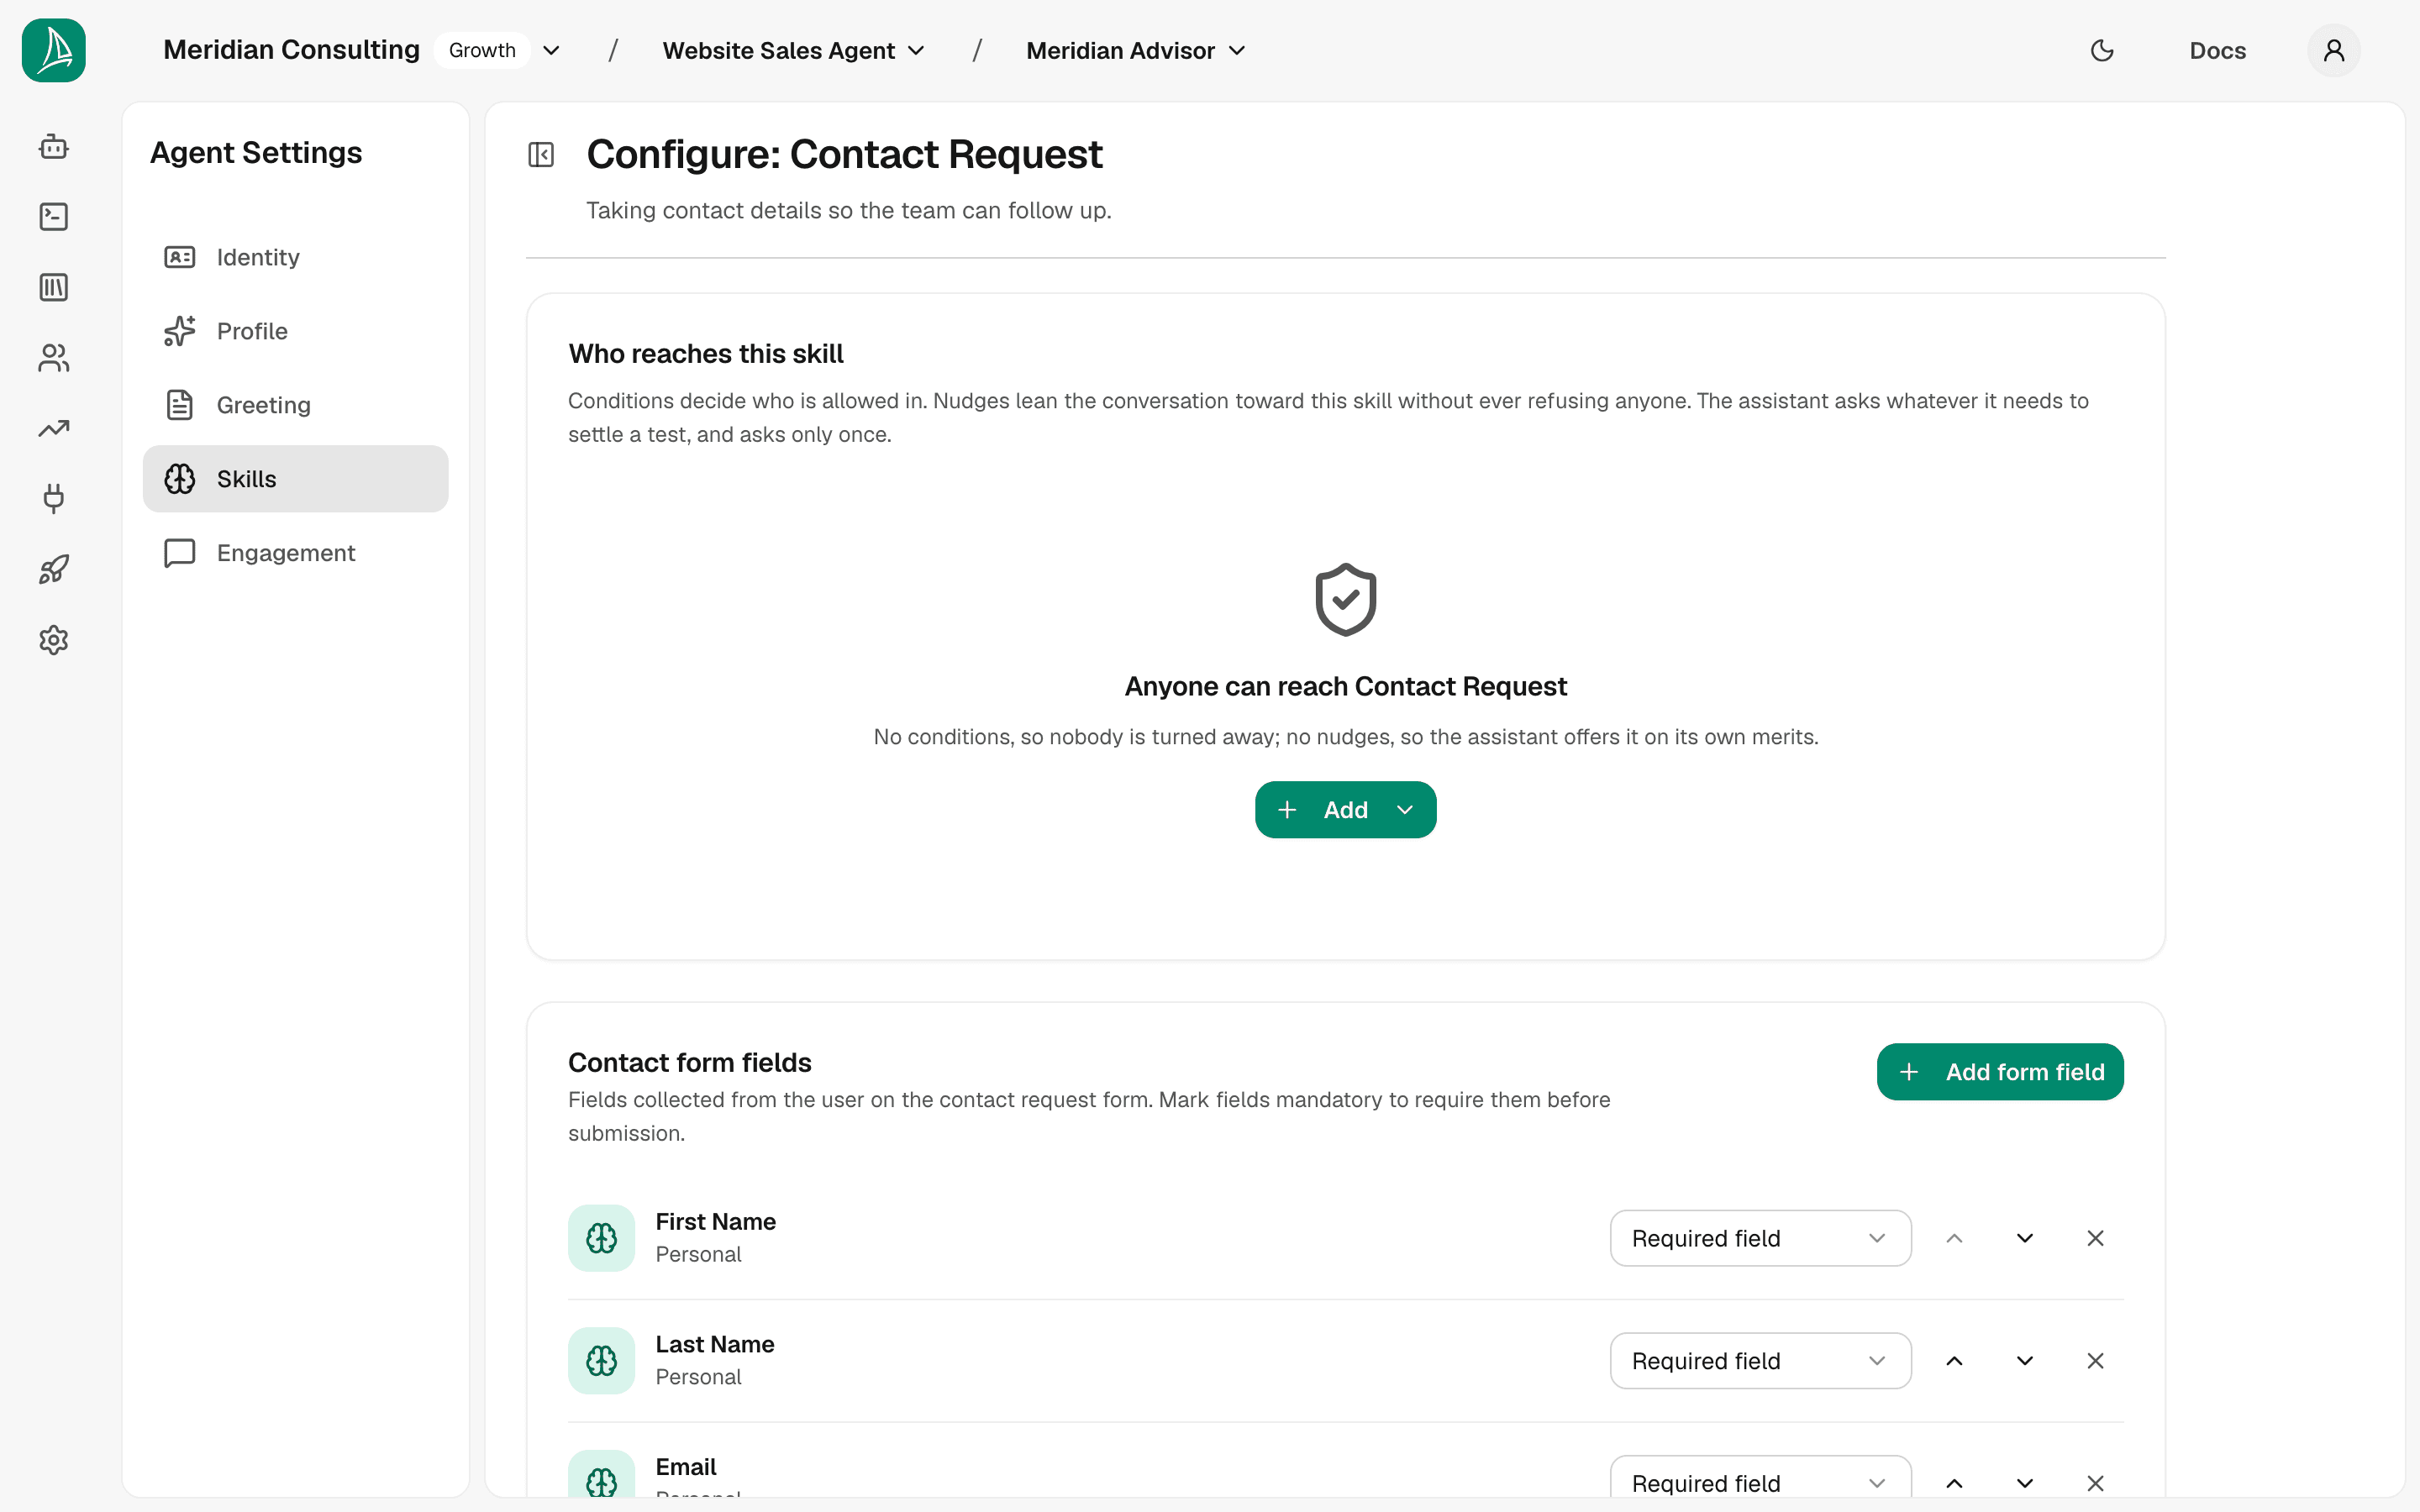Go to Greeting settings
Viewport: 2420px width, 1512px height.
pyautogui.click(x=296, y=405)
